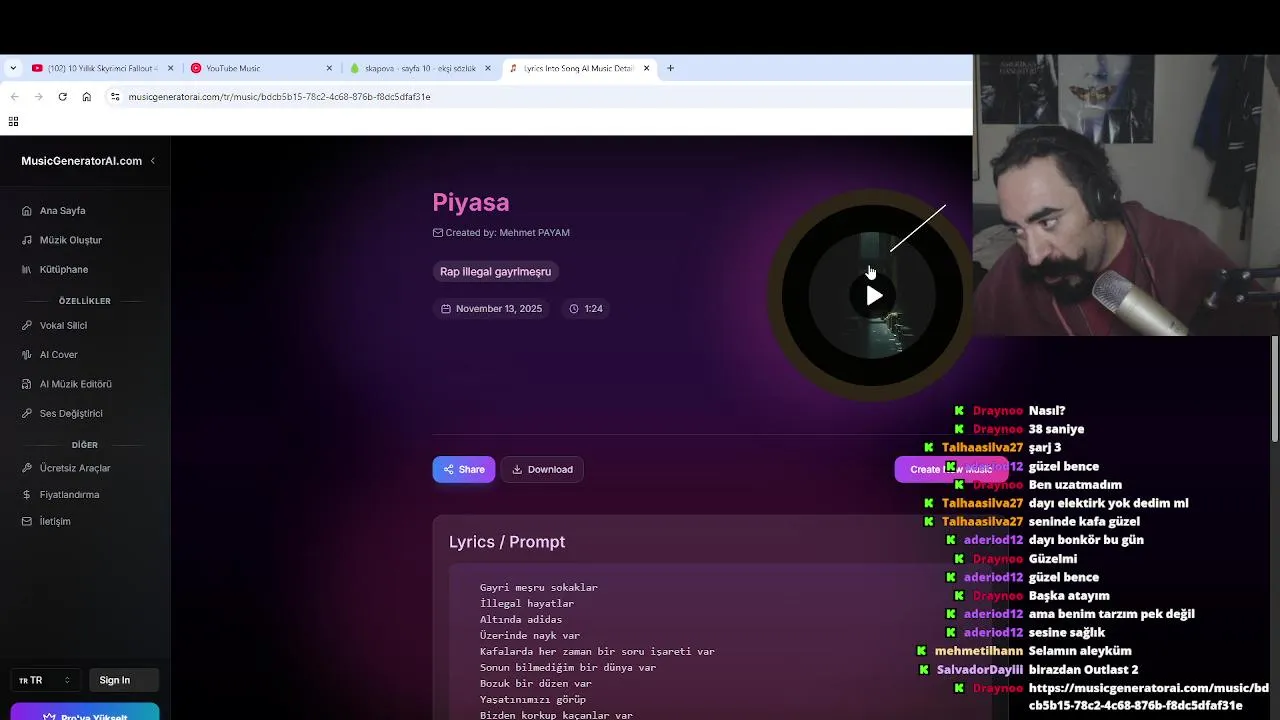Click the browser forward arrow
1280x720 pixels.
click(x=38, y=97)
